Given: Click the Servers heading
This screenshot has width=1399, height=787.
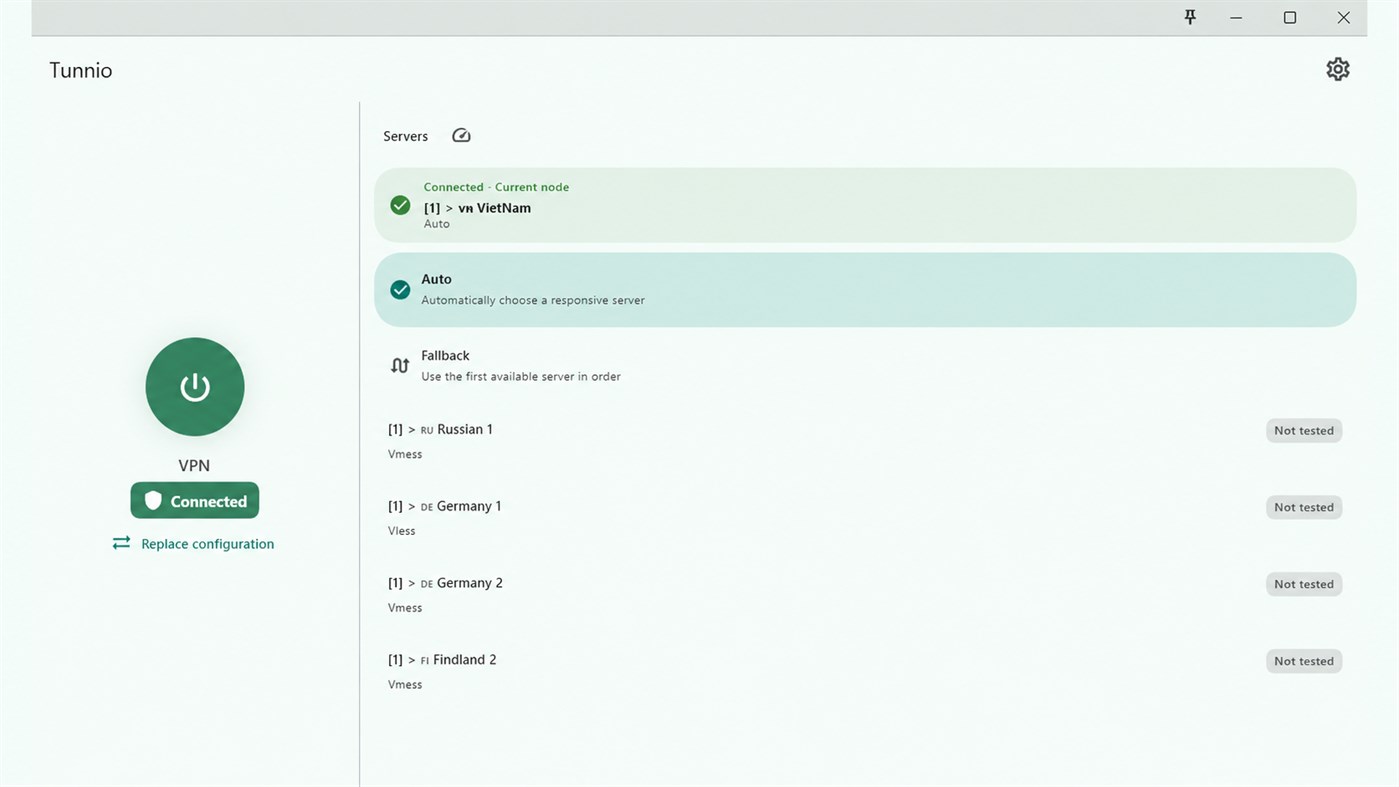Looking at the screenshot, I should [405, 136].
